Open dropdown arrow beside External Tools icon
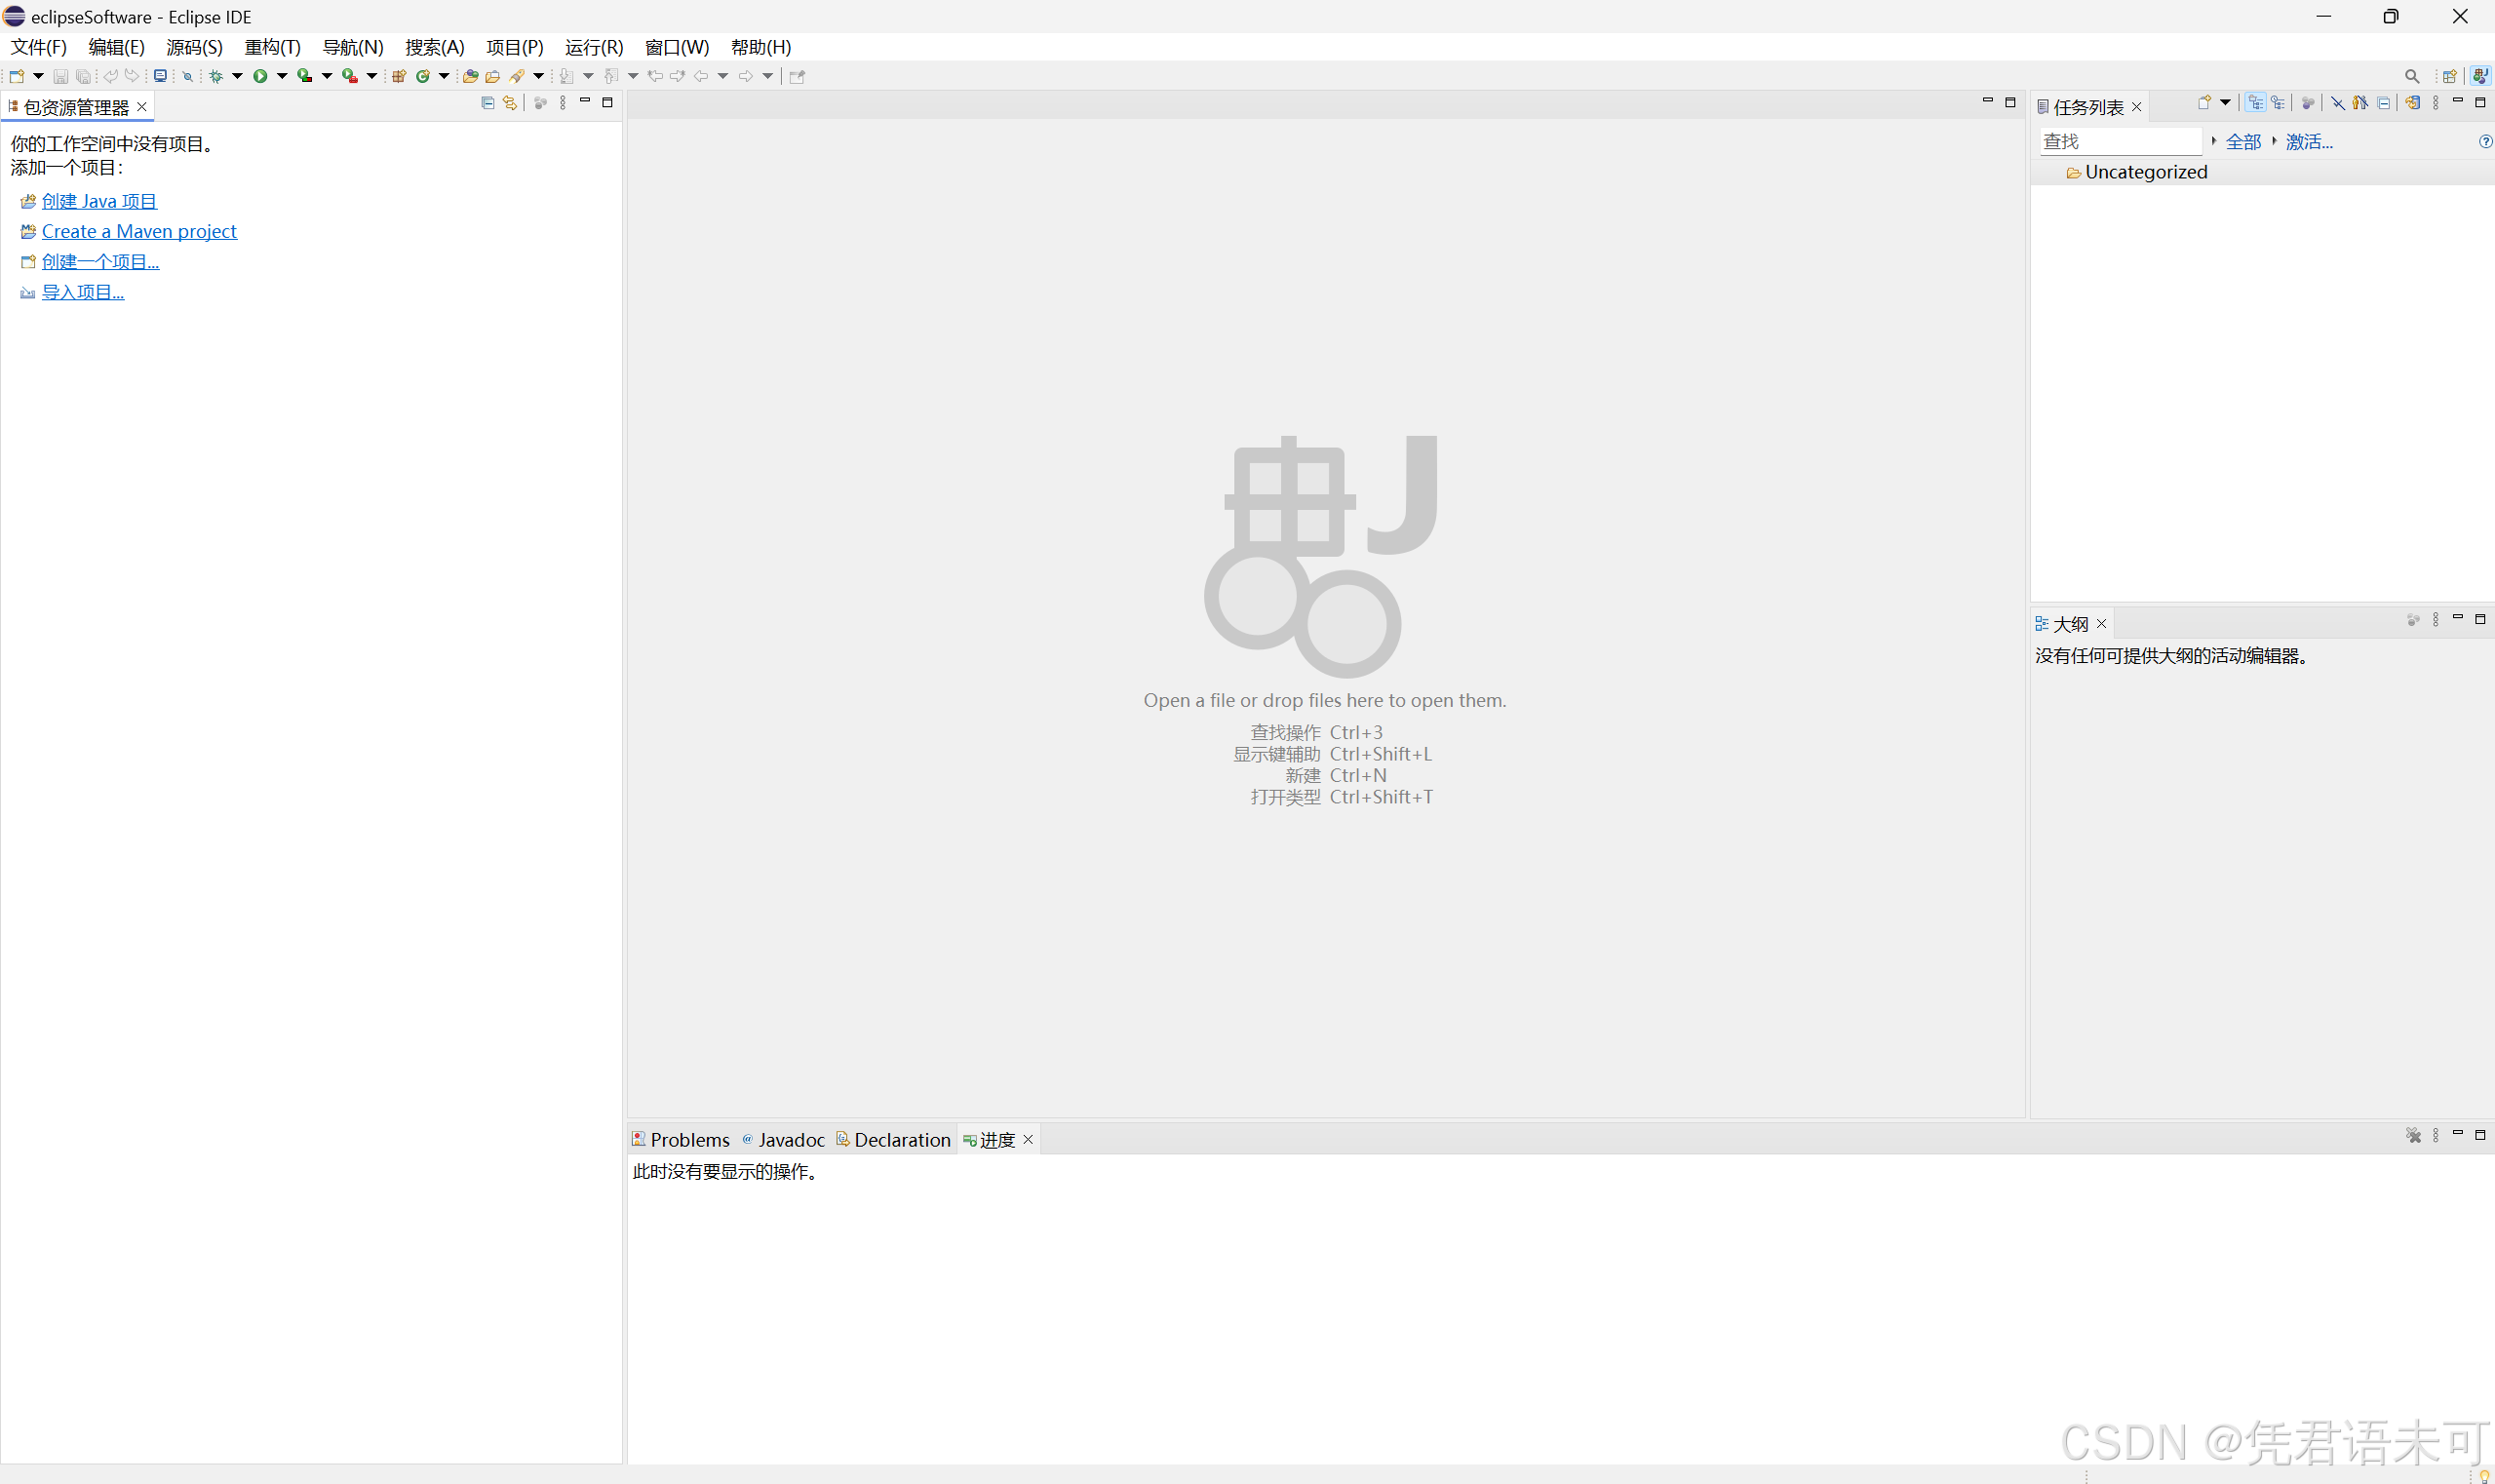This screenshot has height=1484, width=2495. (372, 76)
